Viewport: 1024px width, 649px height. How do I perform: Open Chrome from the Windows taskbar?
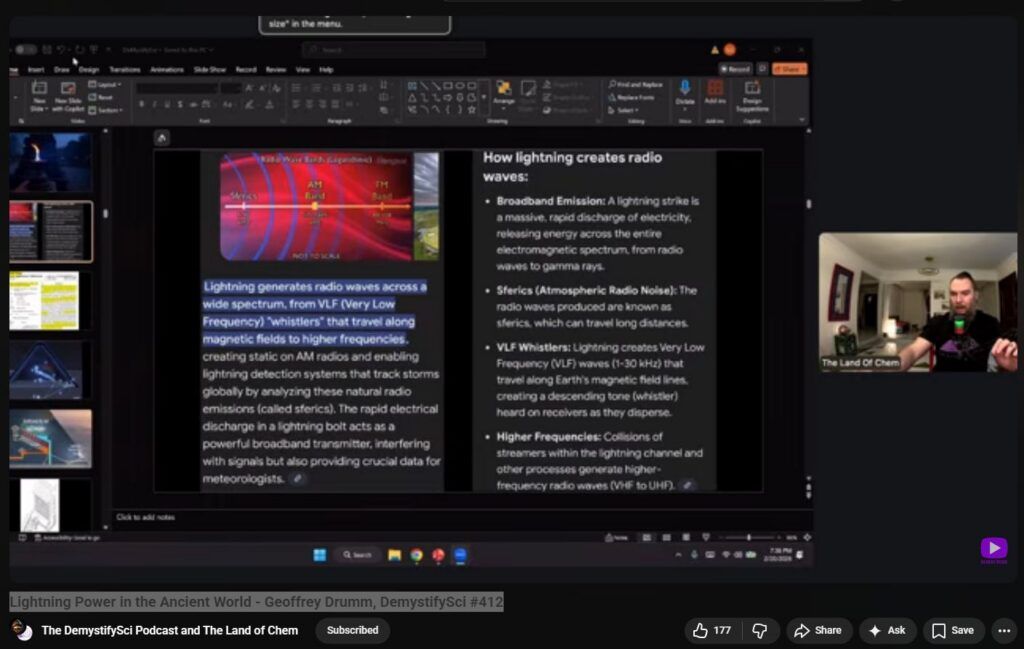[416, 555]
